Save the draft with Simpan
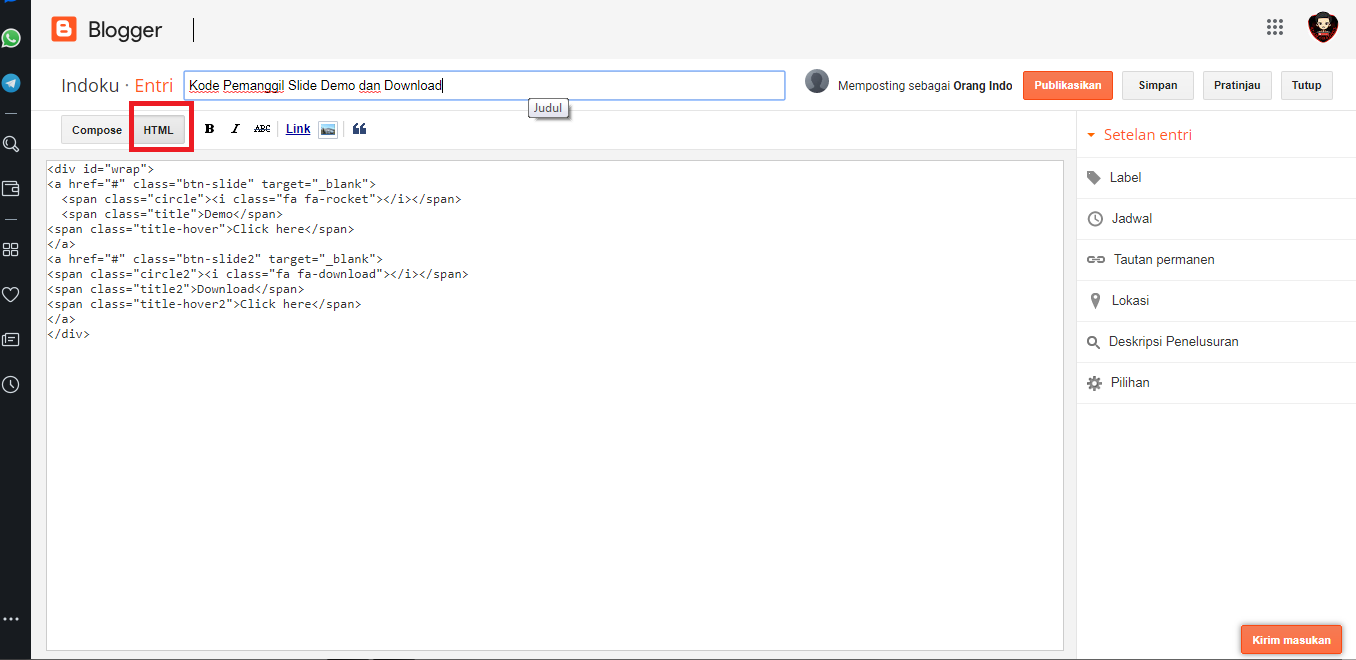Screen dimensions: 1356x660 pyautogui.click(x=1158, y=85)
